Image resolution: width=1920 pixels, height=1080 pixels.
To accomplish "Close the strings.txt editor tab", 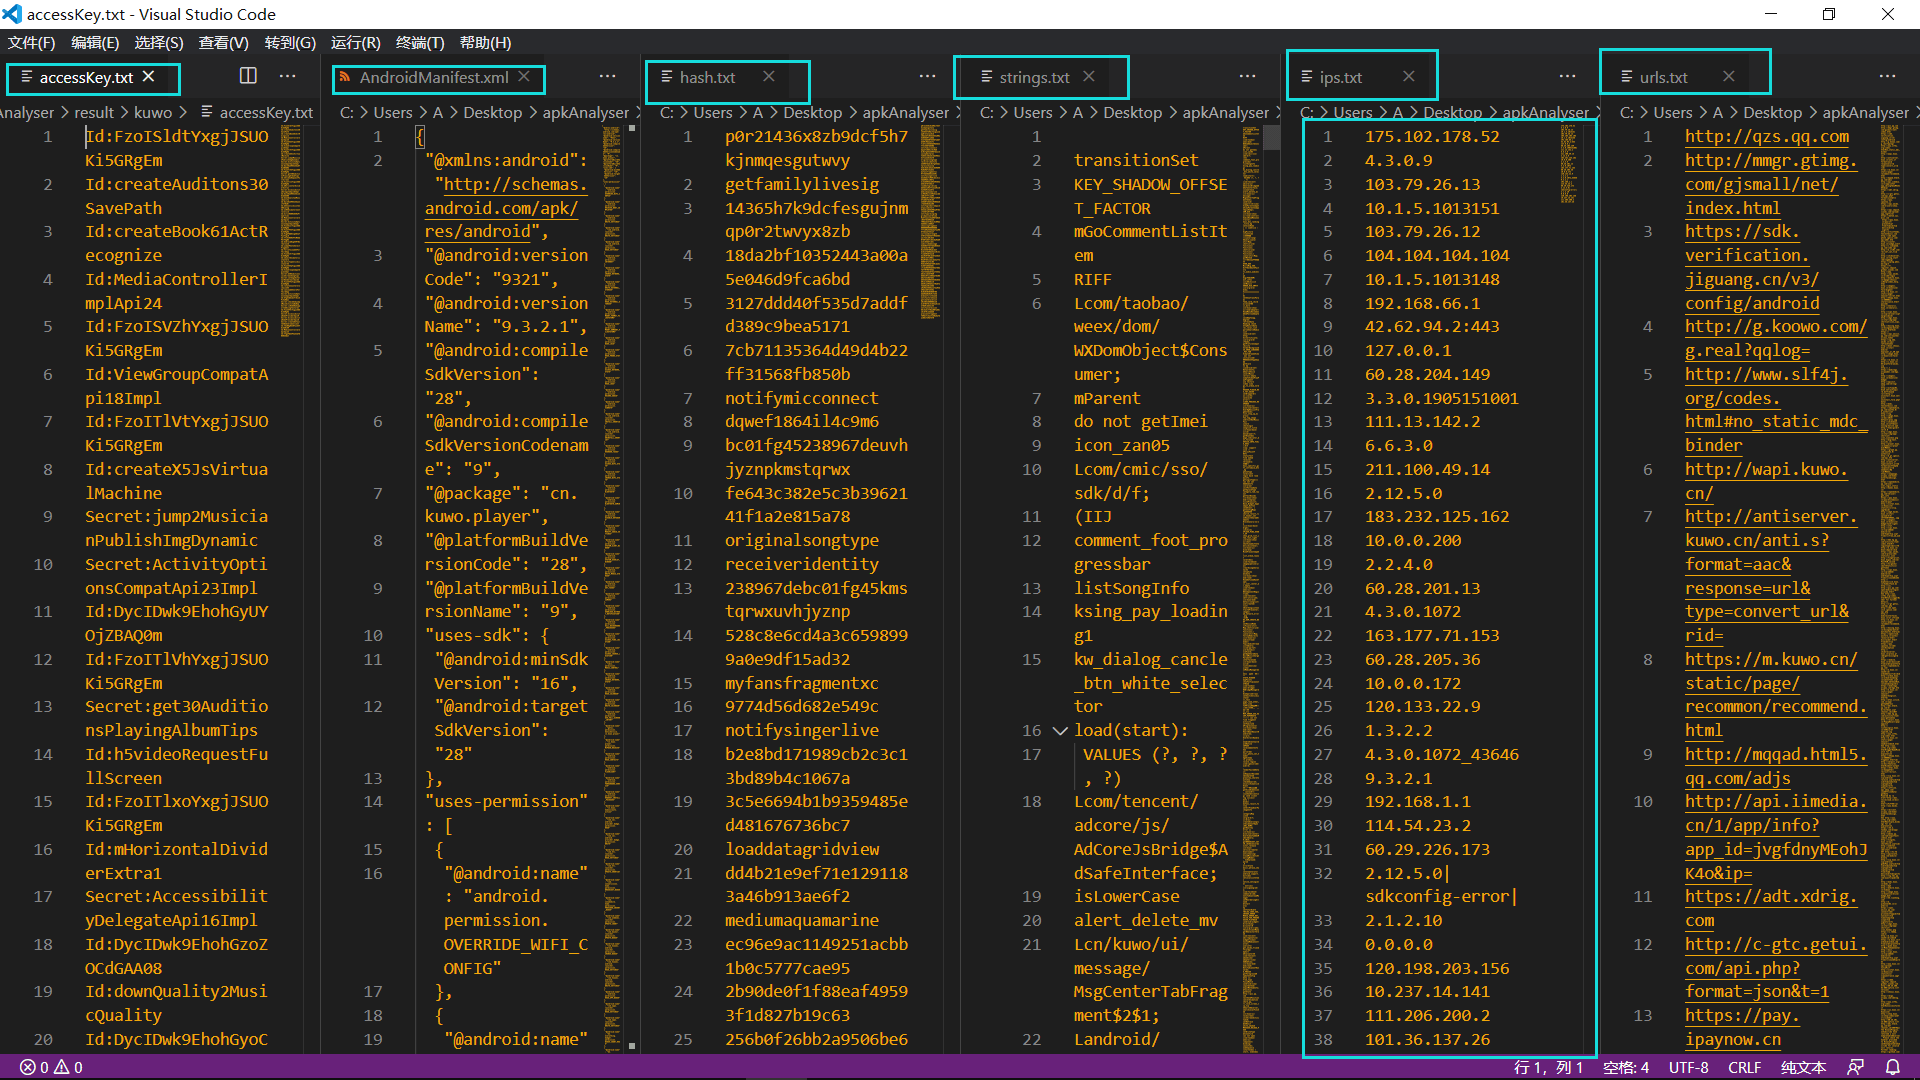I will 1089,77.
